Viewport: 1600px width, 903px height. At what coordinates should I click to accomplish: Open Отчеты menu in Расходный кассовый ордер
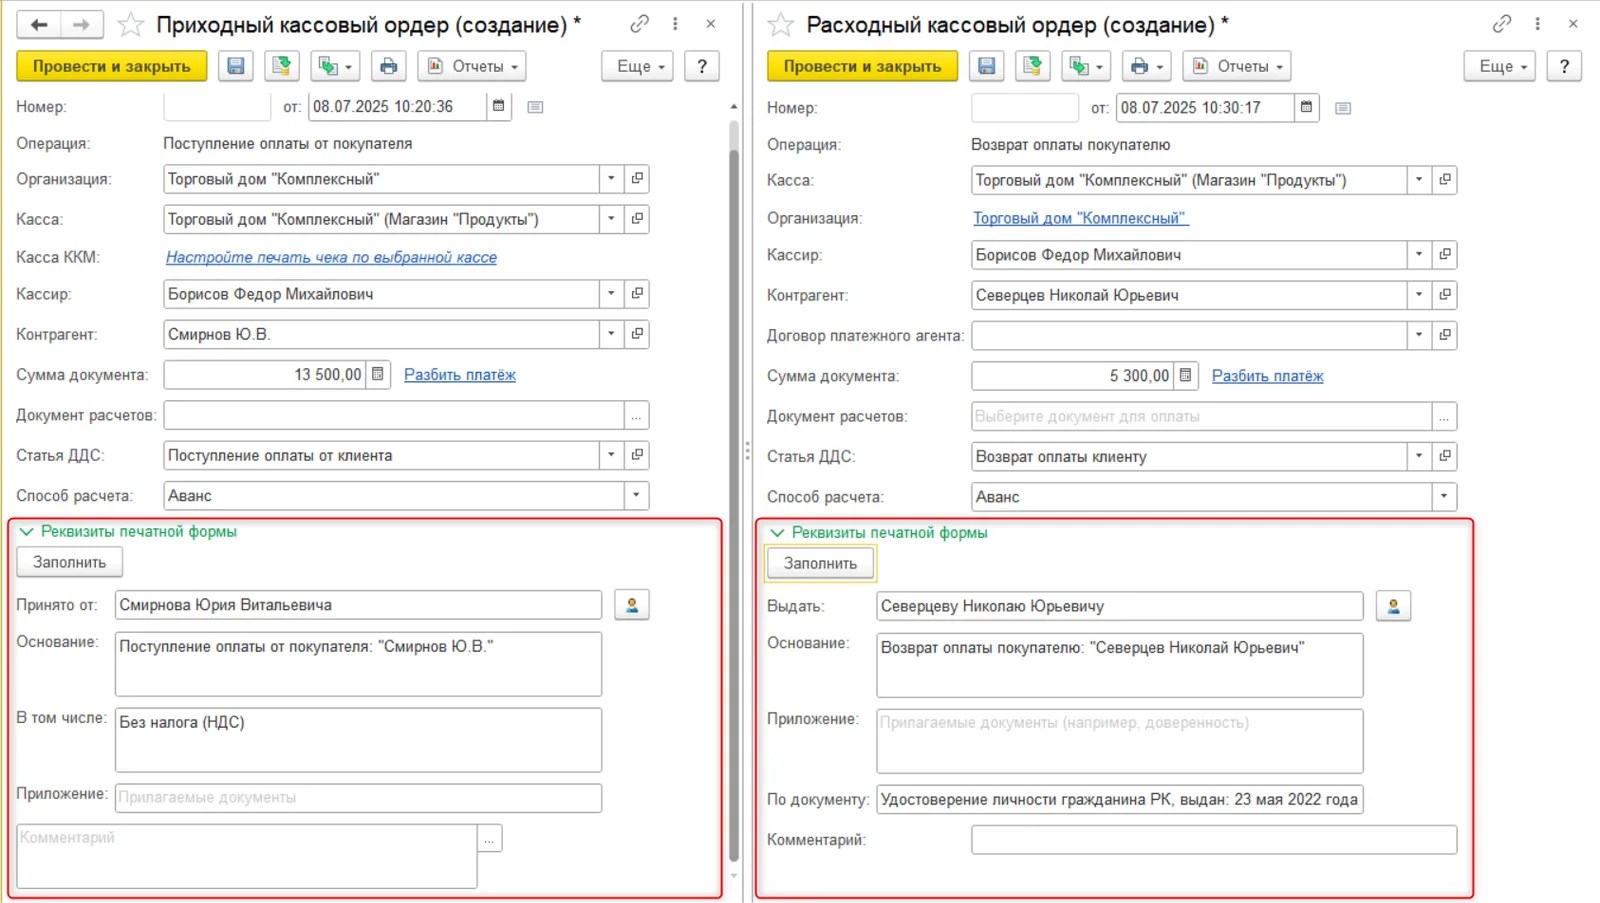coord(1237,66)
